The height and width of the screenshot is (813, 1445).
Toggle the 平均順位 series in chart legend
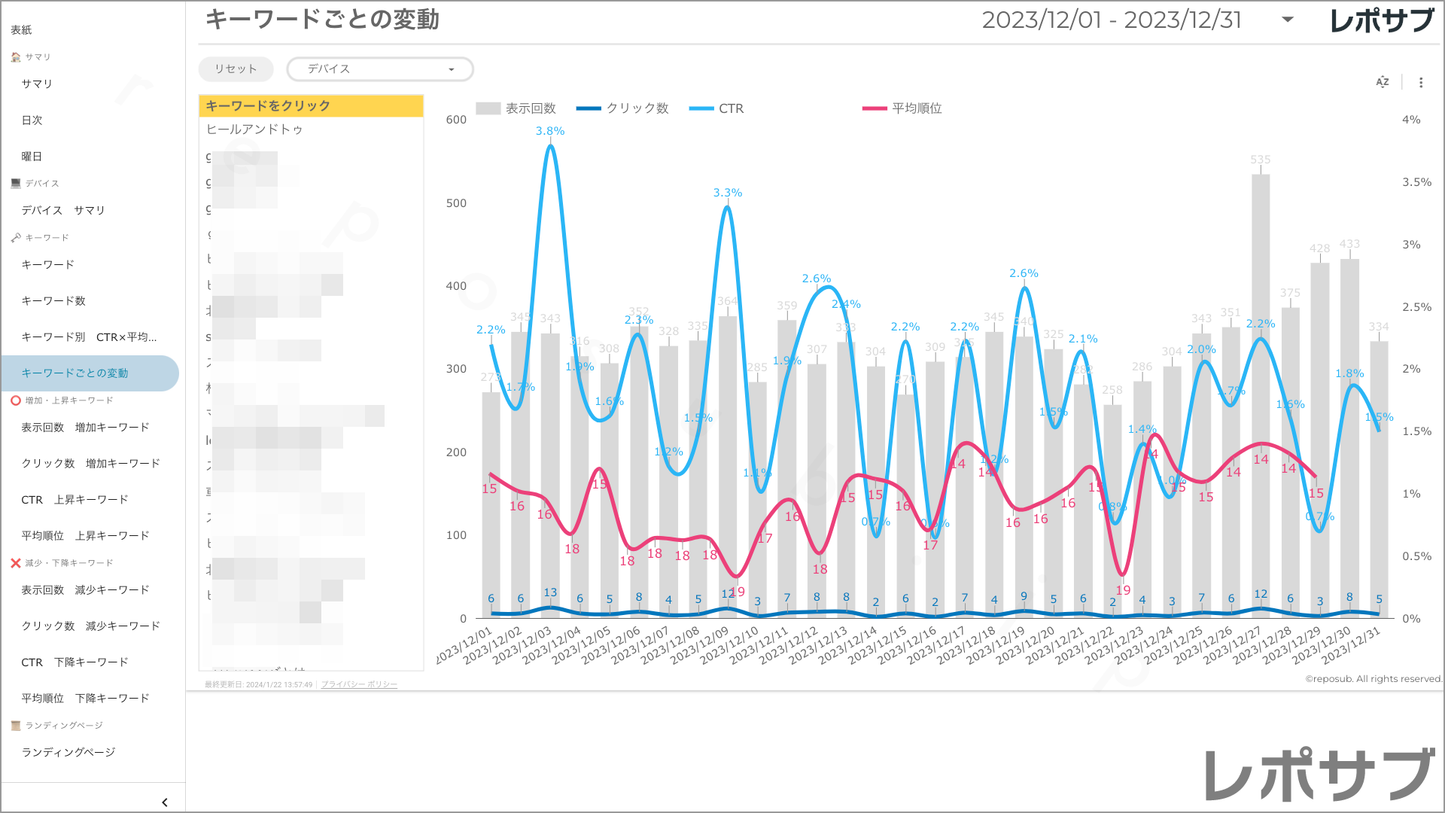point(903,108)
